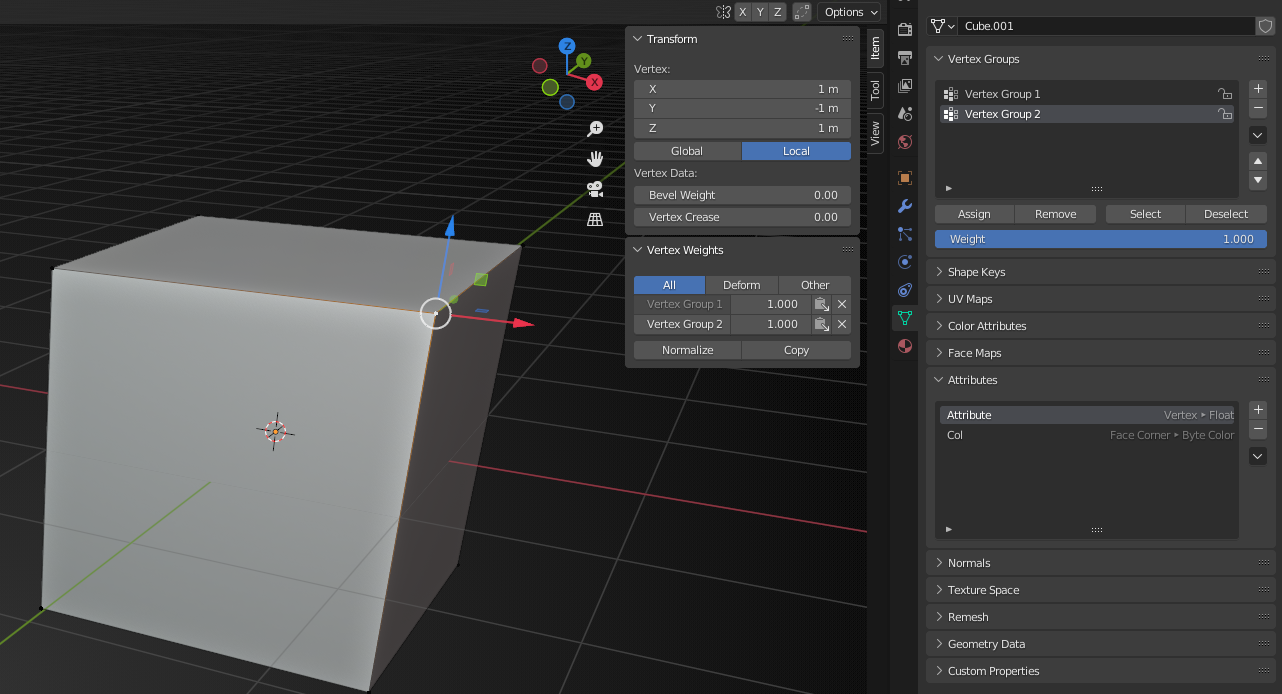Click the Assign button

click(x=974, y=214)
